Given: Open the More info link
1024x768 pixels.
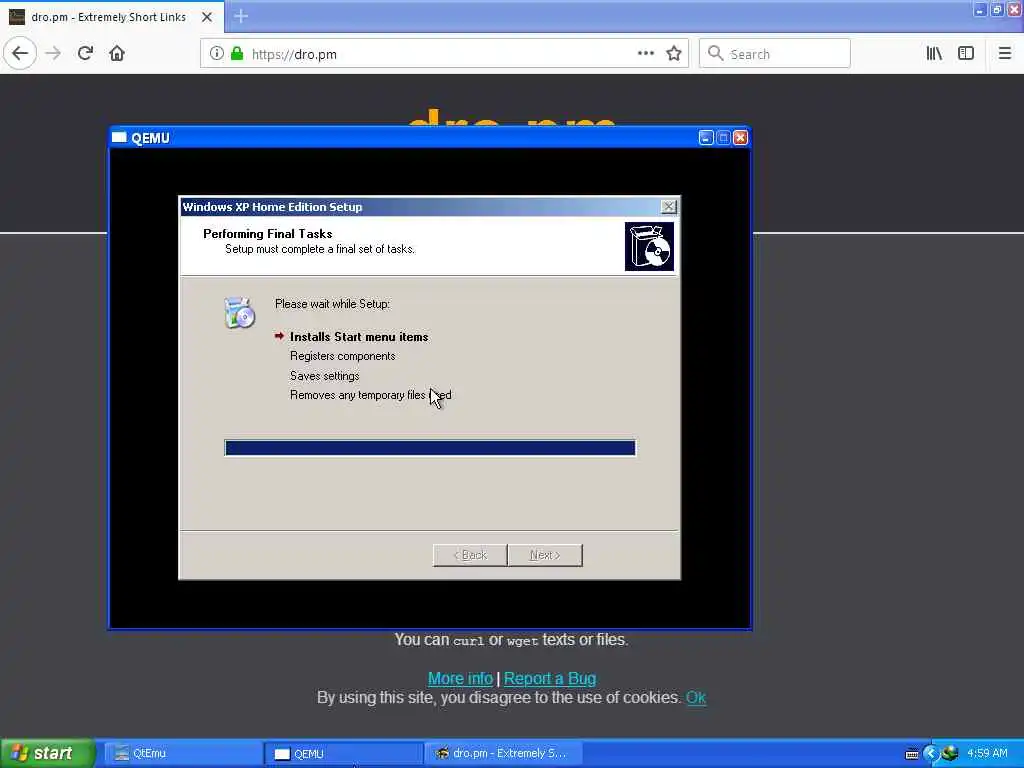Looking at the screenshot, I should pos(460,679).
